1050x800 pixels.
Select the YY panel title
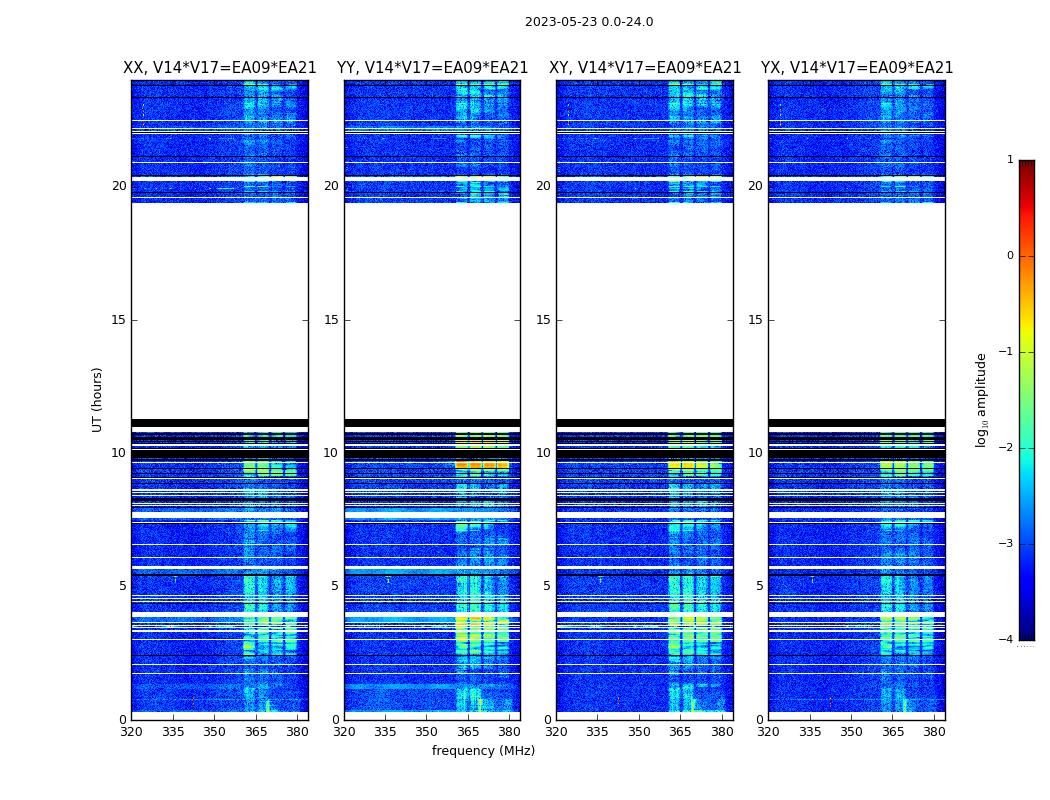pos(432,68)
